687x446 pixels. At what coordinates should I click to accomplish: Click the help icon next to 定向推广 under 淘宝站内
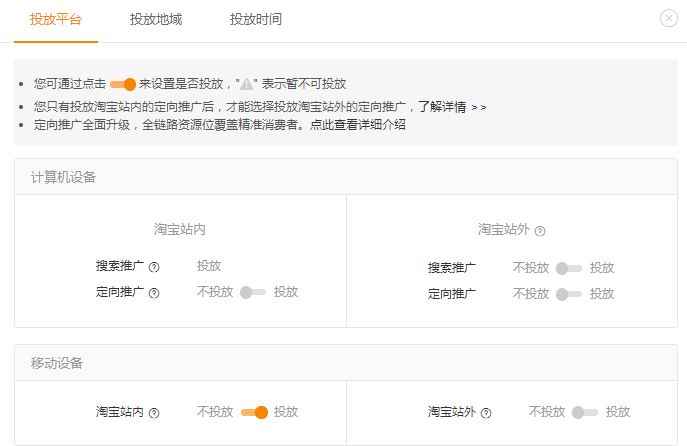[154, 293]
